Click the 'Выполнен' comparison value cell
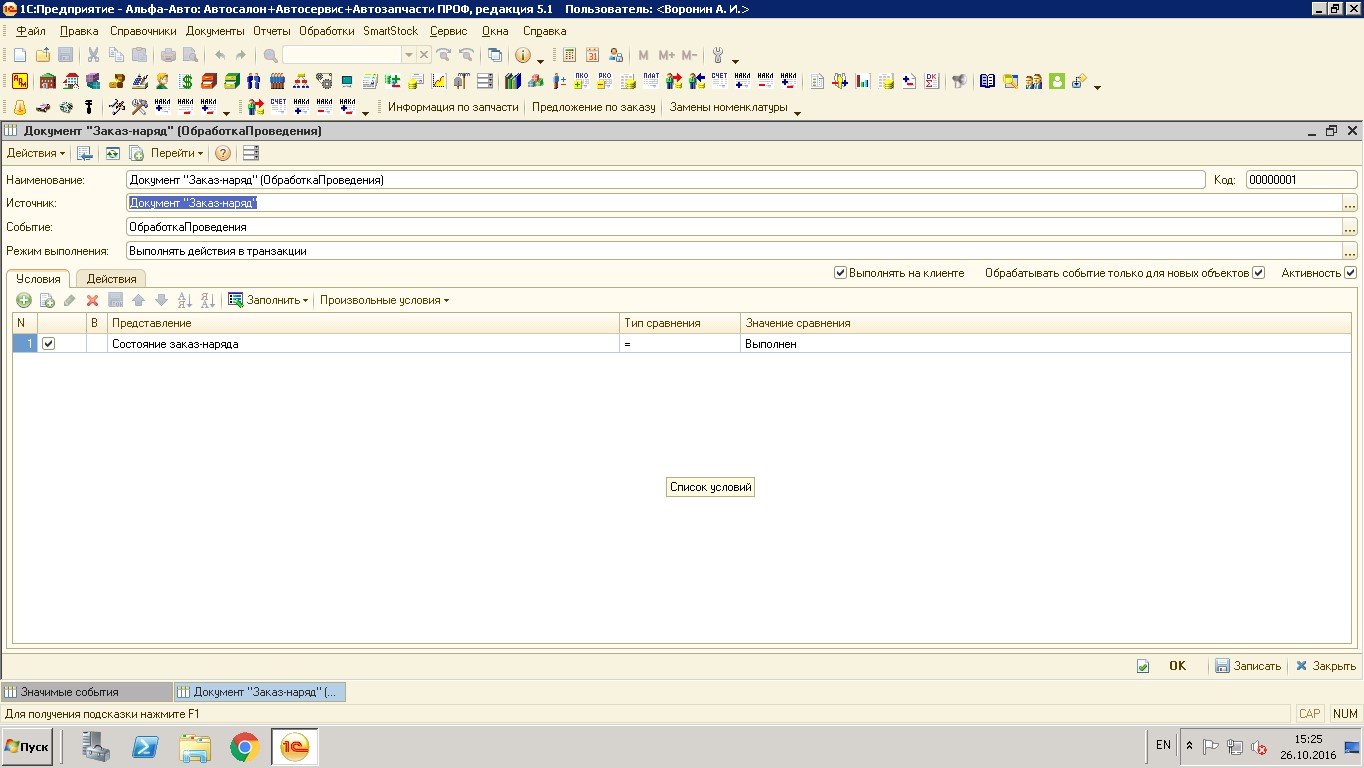This screenshot has width=1364, height=768. tap(1046, 344)
